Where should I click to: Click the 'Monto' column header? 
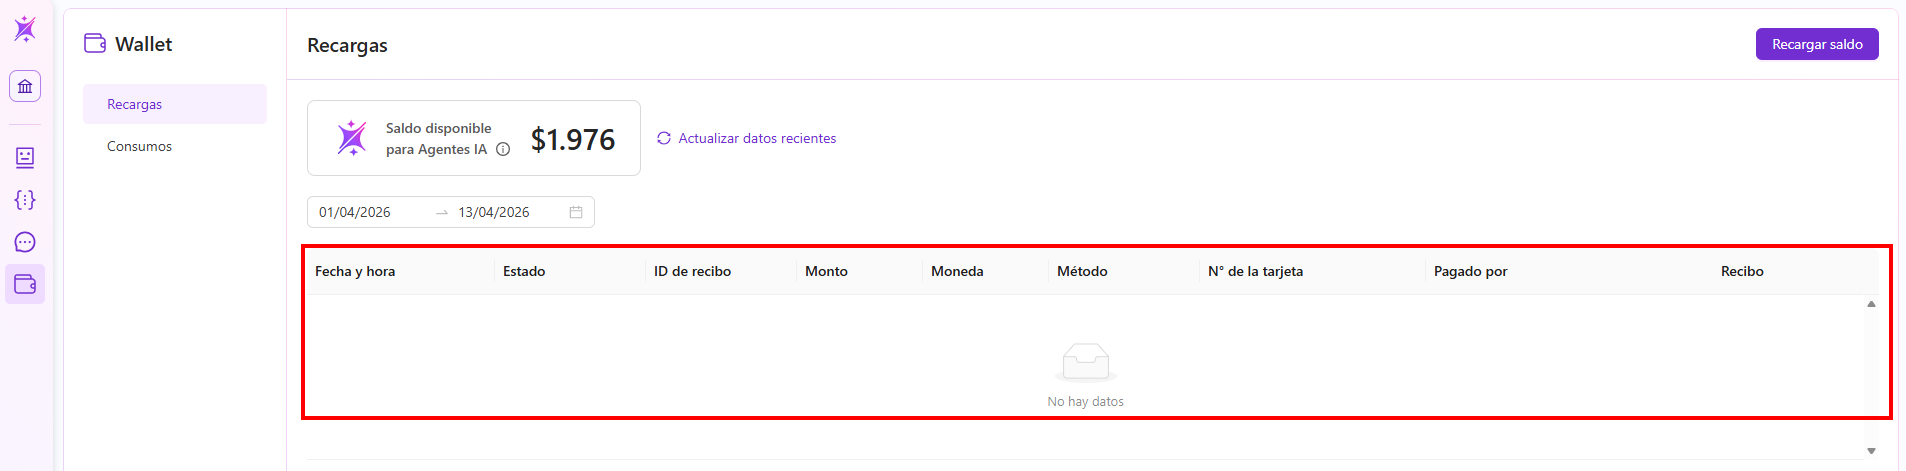[x=826, y=271]
